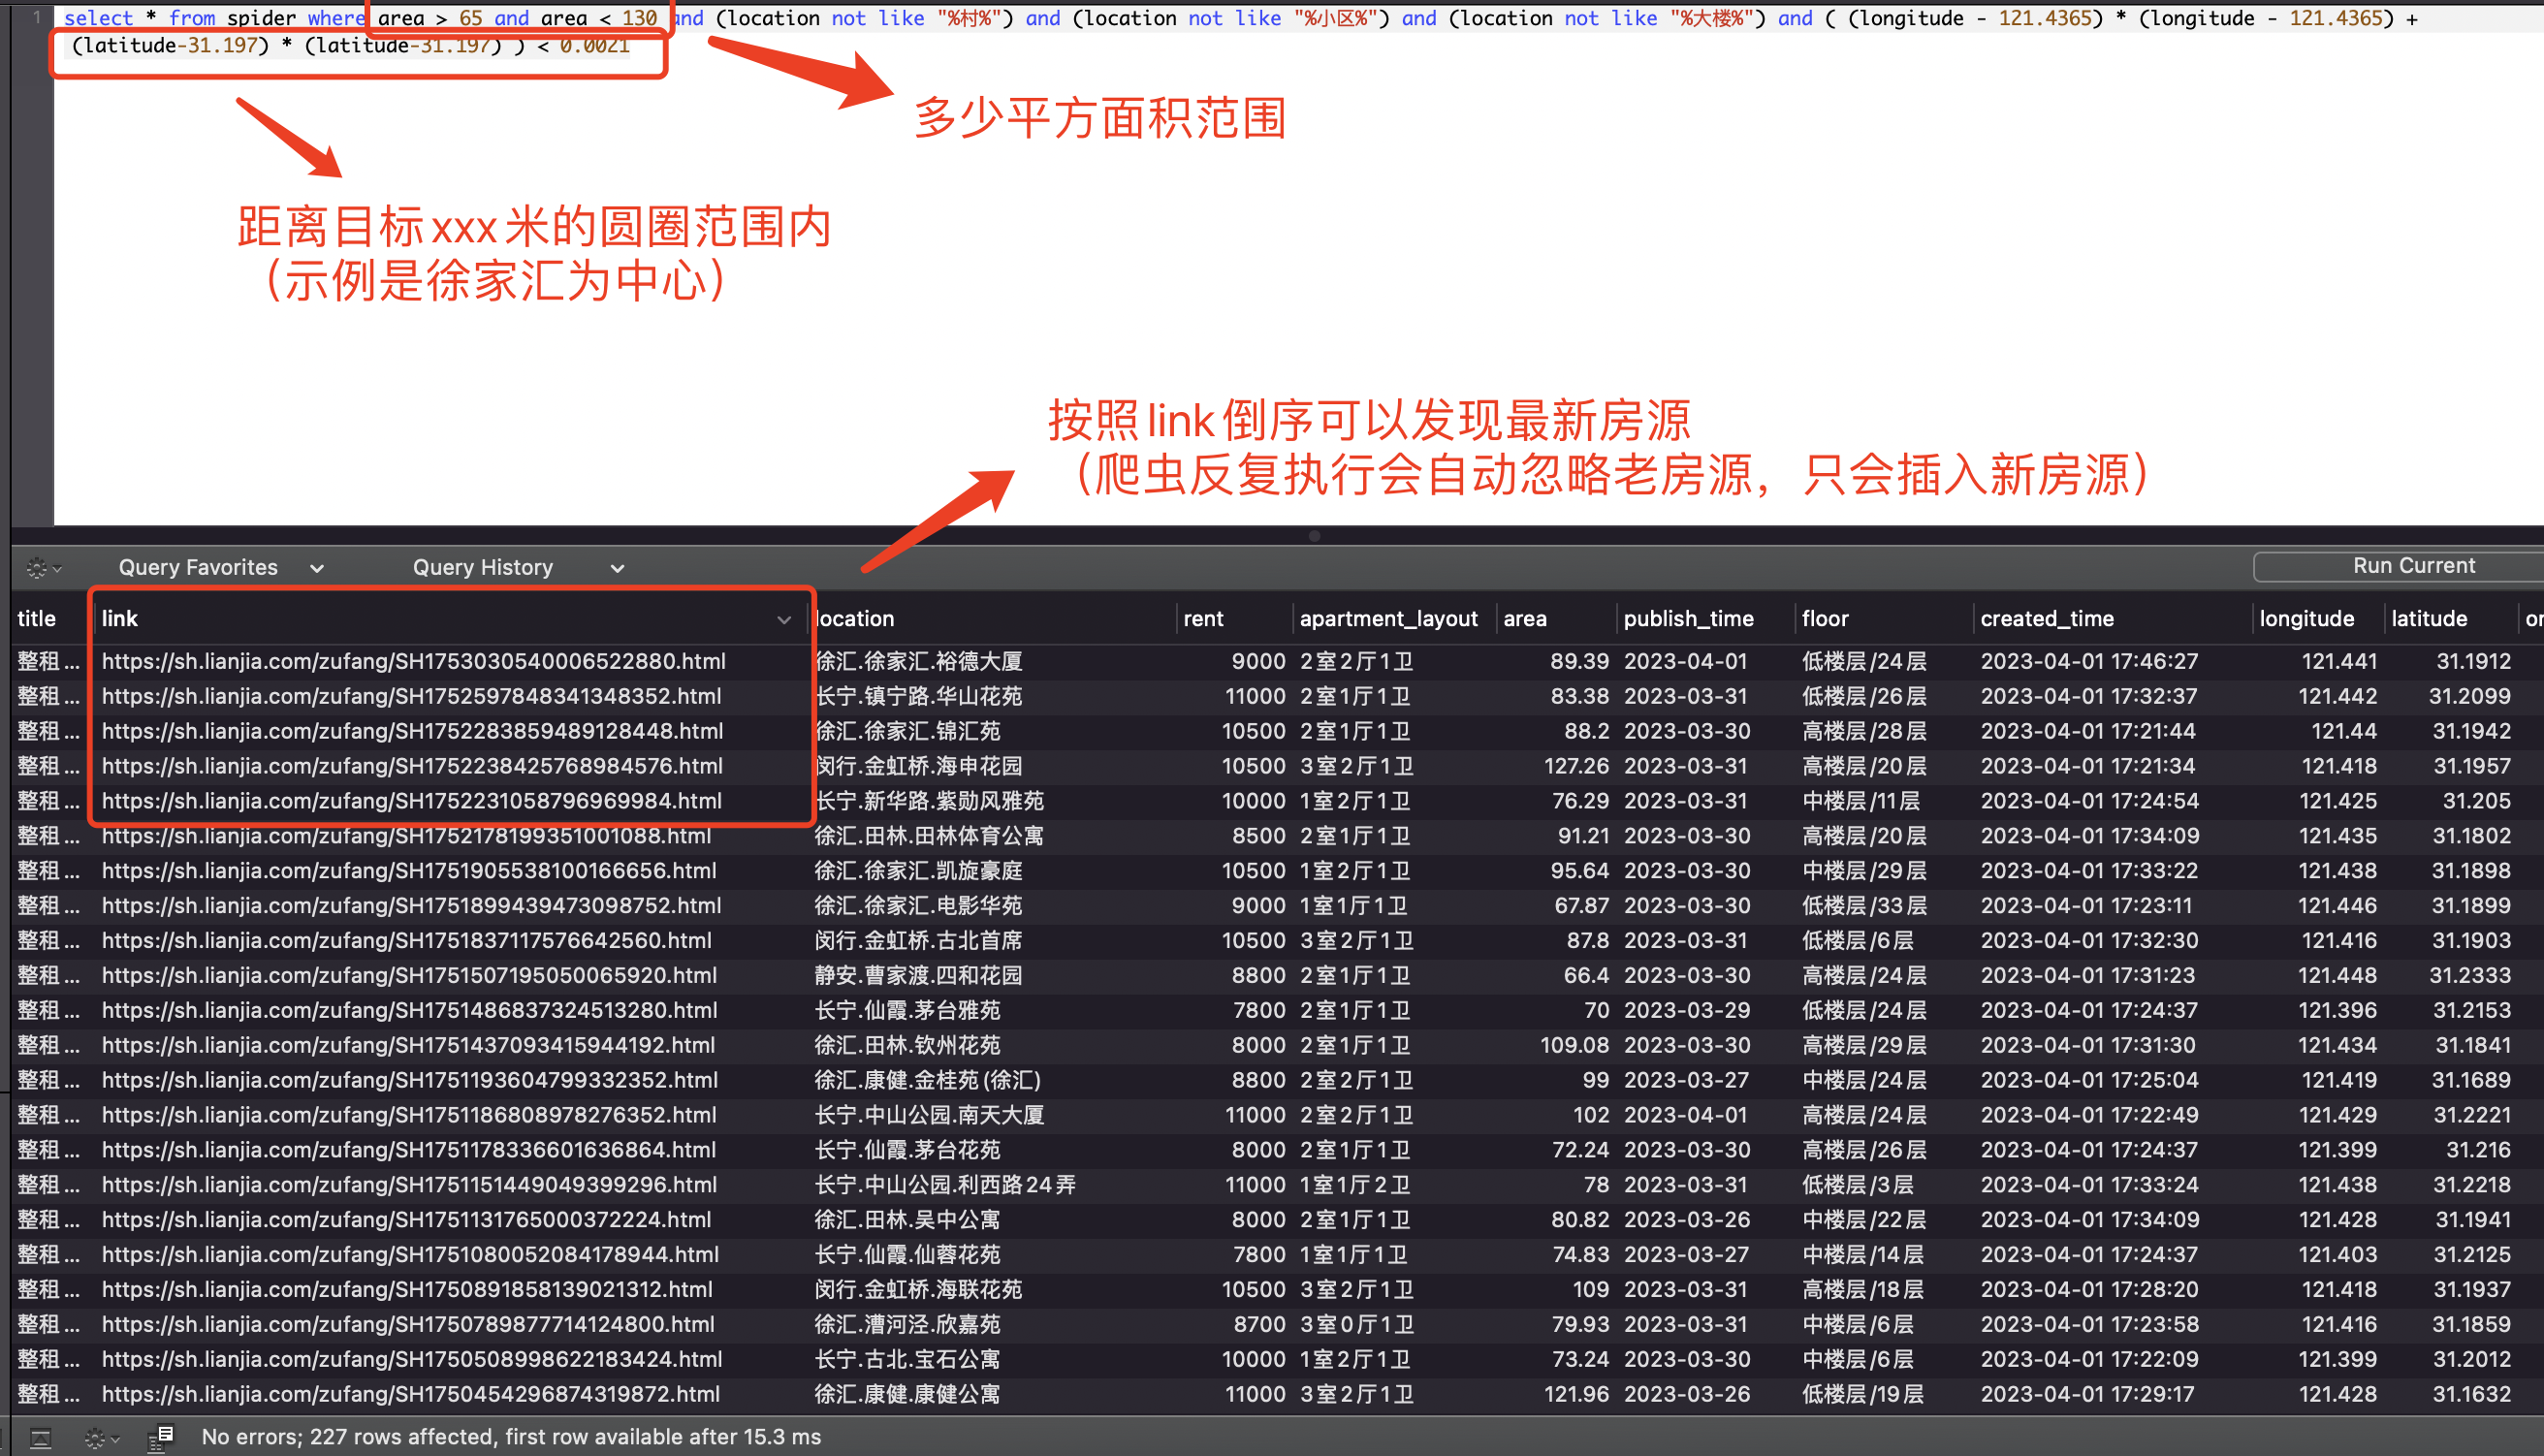2544x1456 pixels.
Task: Open the query editor gear menu
Action: pos(42,568)
